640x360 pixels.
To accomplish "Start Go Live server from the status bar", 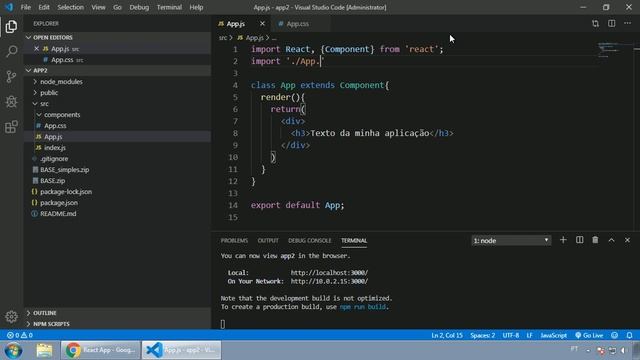I will pos(589,335).
